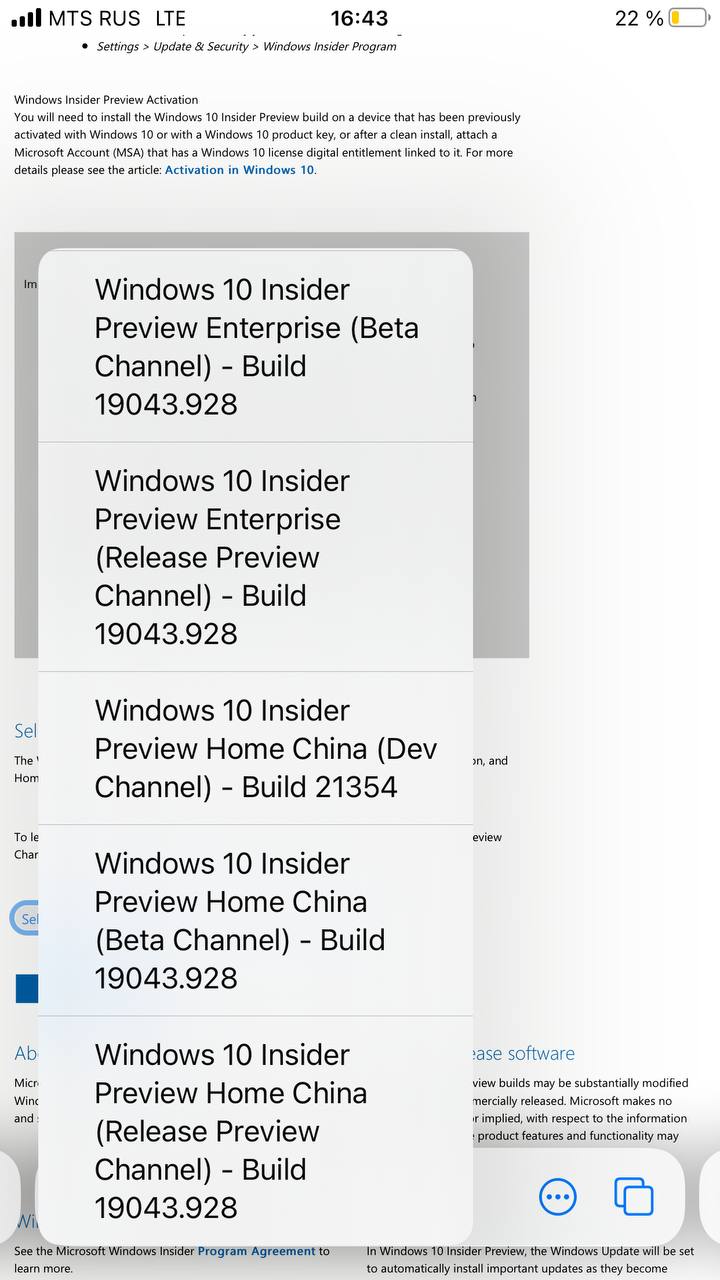
Task: Tap the select edition dropdown behind popup
Action: coord(24,919)
